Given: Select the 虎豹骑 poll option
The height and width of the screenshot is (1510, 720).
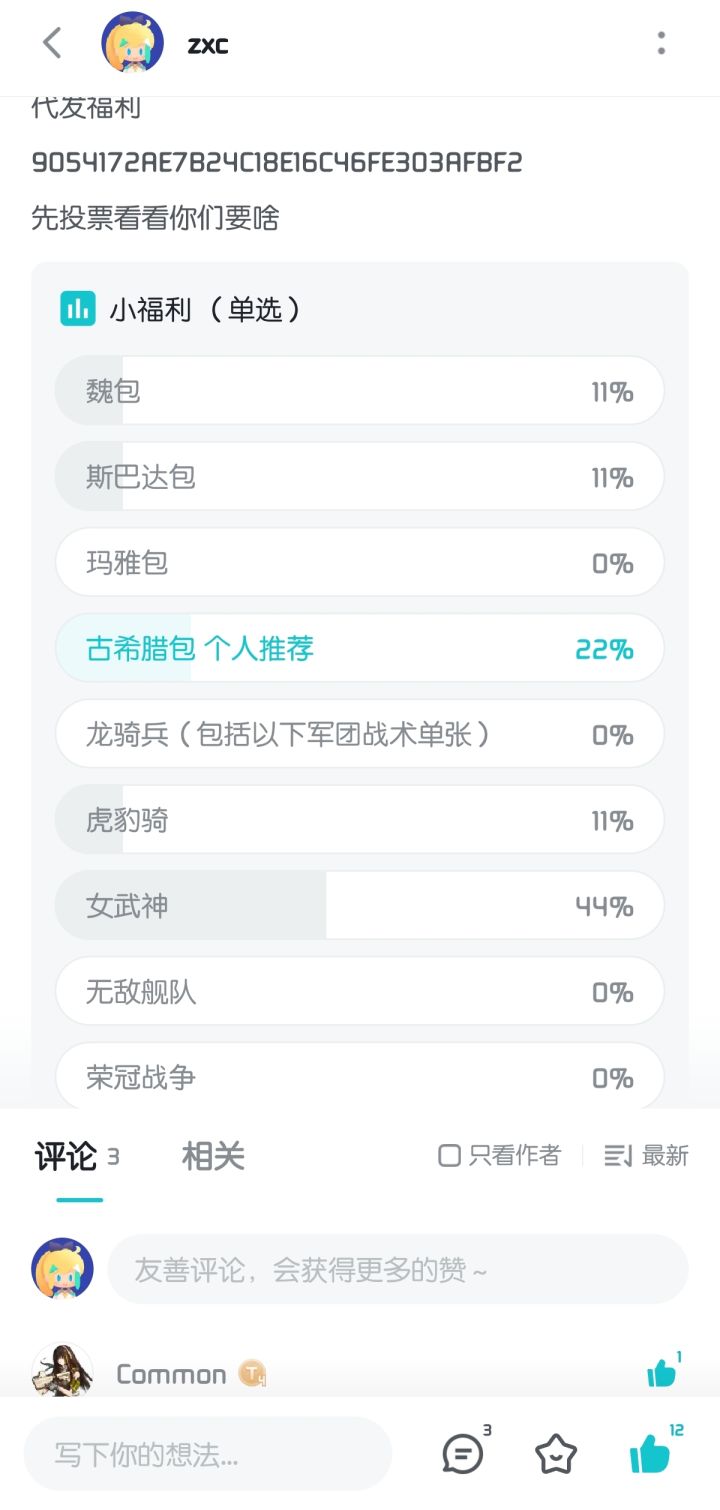Looking at the screenshot, I should click(360, 820).
